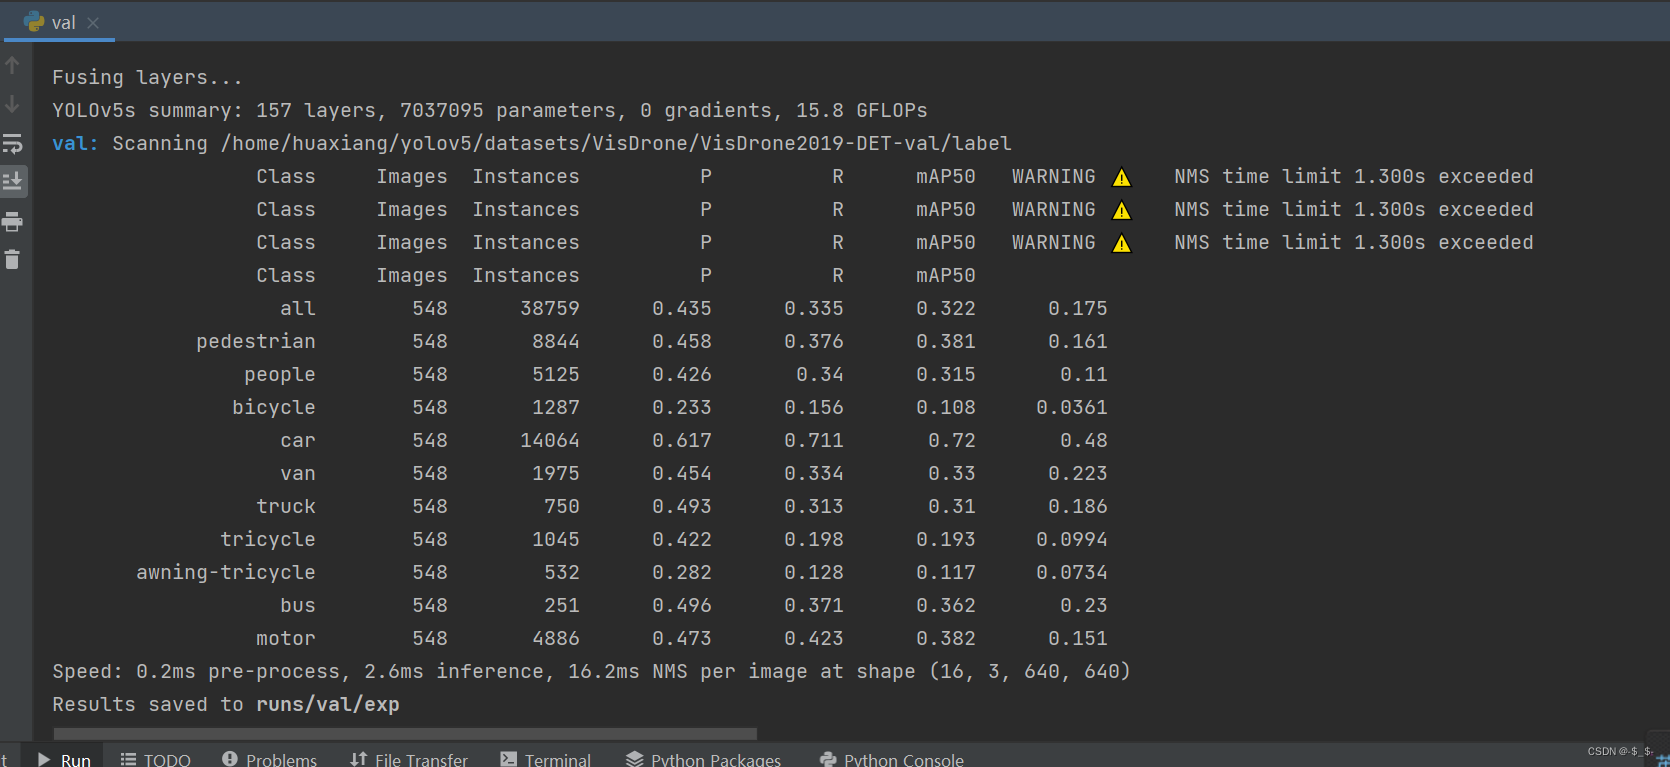The width and height of the screenshot is (1670, 767).
Task: Click the TODO list icon
Action: 128,759
